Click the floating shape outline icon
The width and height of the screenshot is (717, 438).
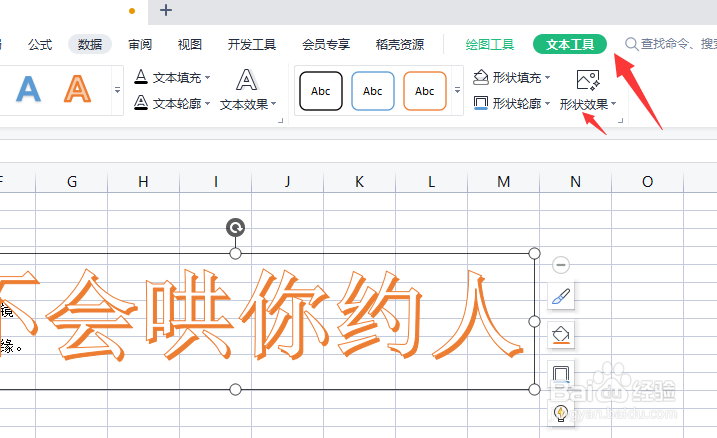click(561, 373)
